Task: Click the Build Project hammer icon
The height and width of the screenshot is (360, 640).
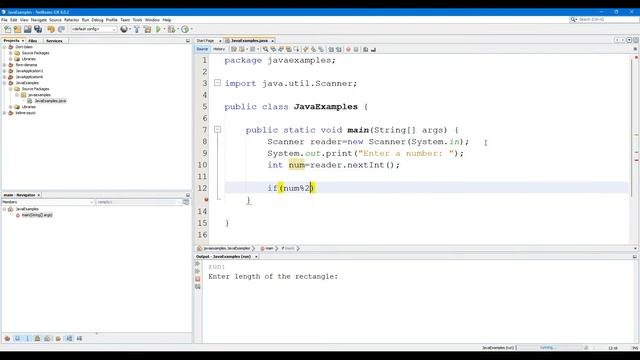Action: click(x=137, y=29)
